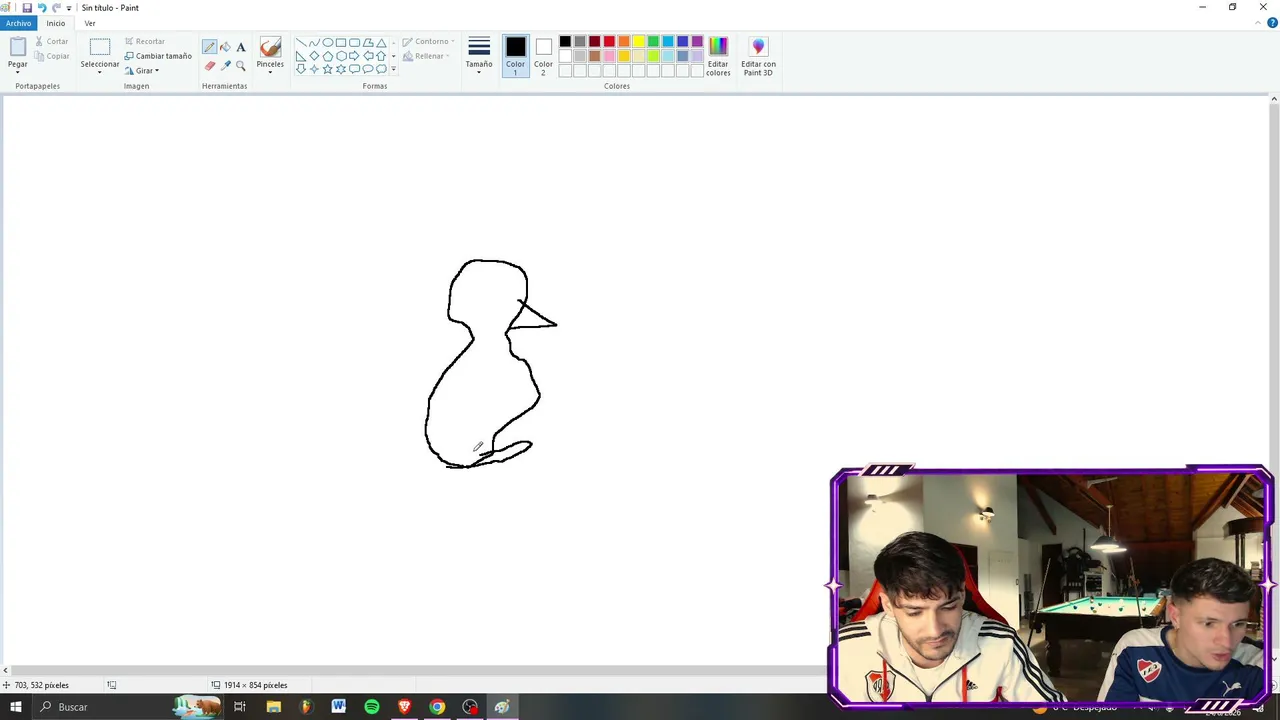
Task: Pick the yellow color swatch
Action: 639,42
